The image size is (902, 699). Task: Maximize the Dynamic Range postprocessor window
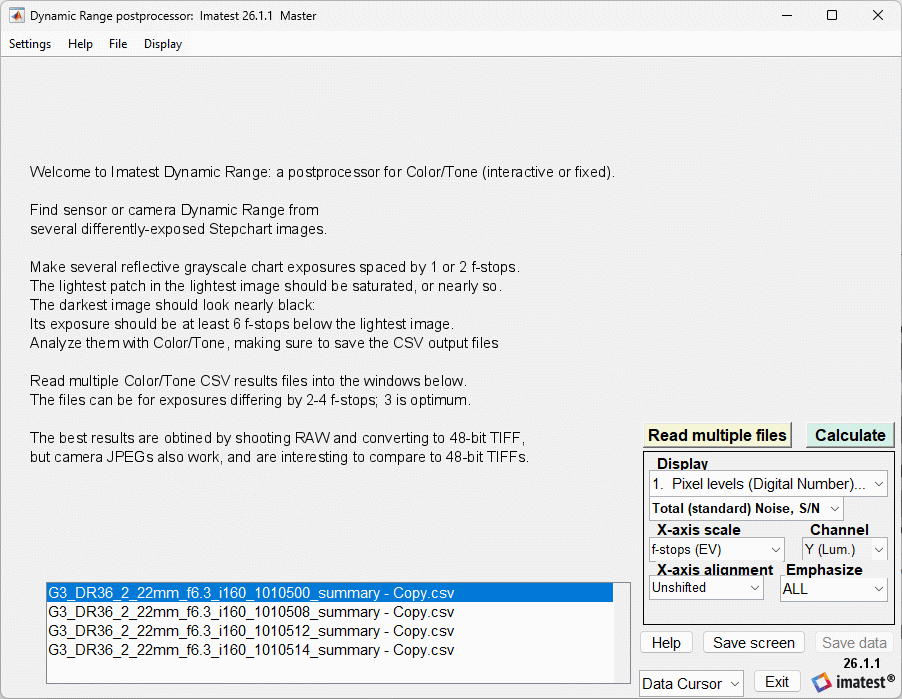832,16
